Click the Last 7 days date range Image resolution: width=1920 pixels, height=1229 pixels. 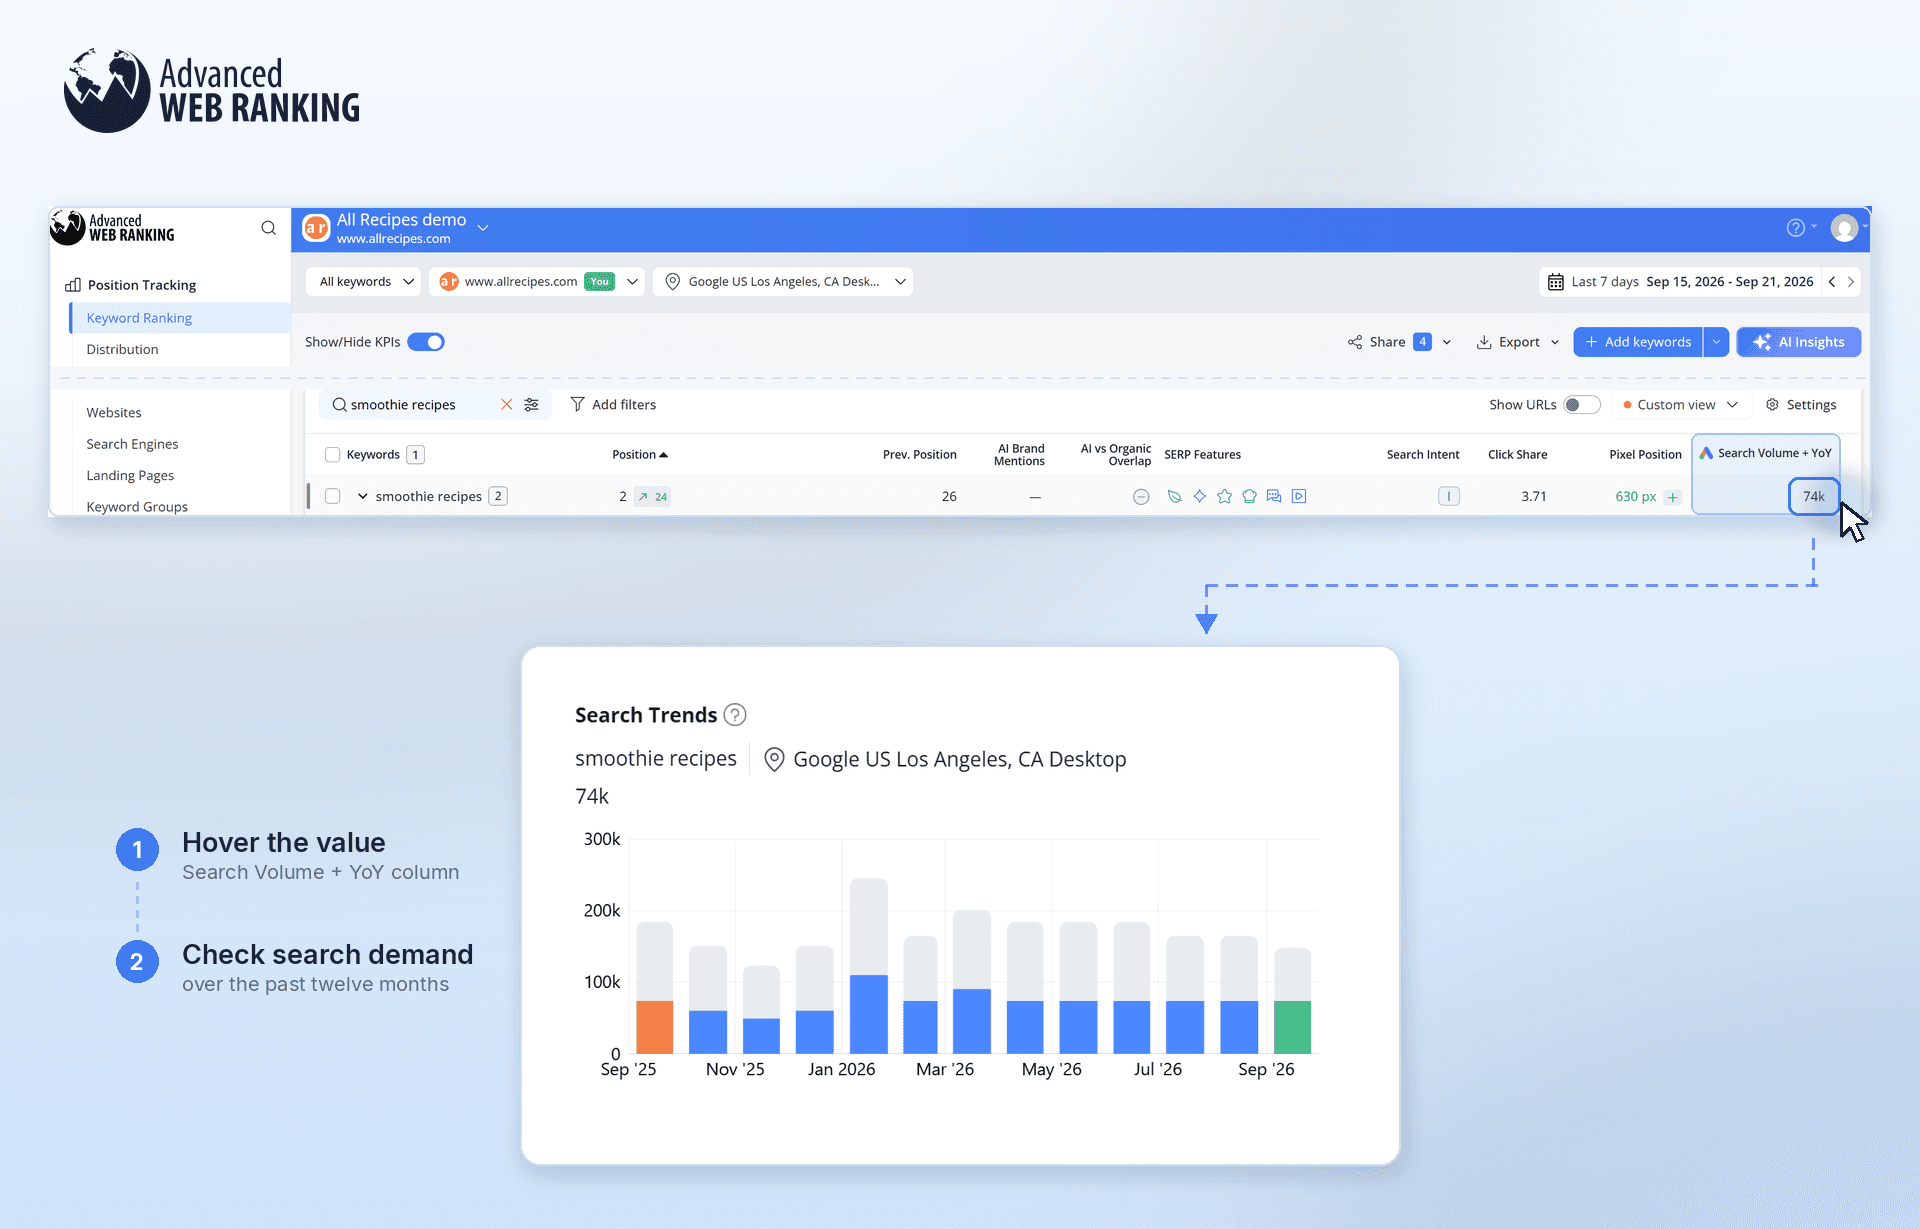[x=1691, y=282]
